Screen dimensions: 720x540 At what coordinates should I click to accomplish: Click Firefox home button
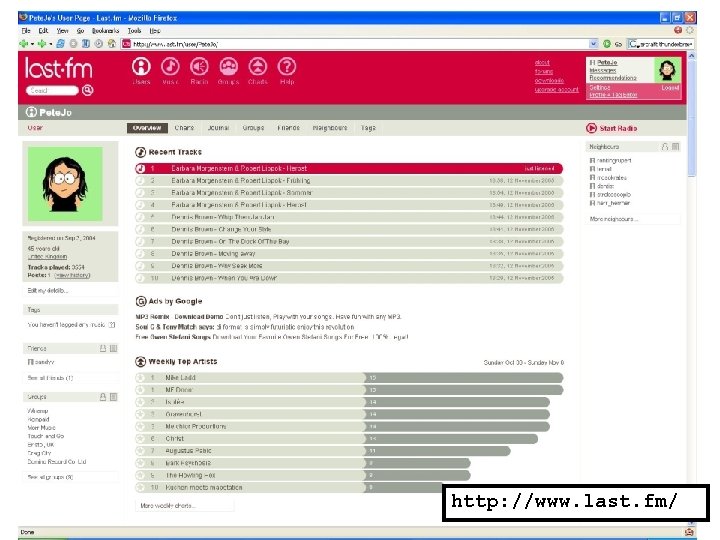pyautogui.click(x=112, y=44)
